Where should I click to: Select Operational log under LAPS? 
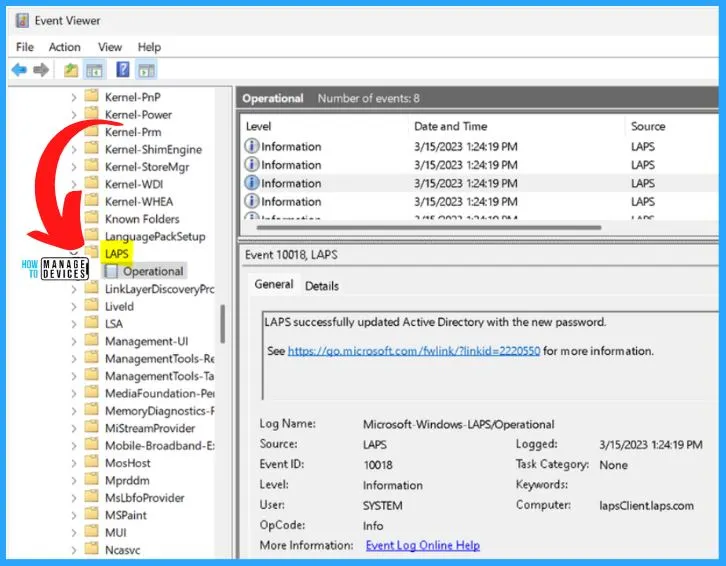click(153, 271)
